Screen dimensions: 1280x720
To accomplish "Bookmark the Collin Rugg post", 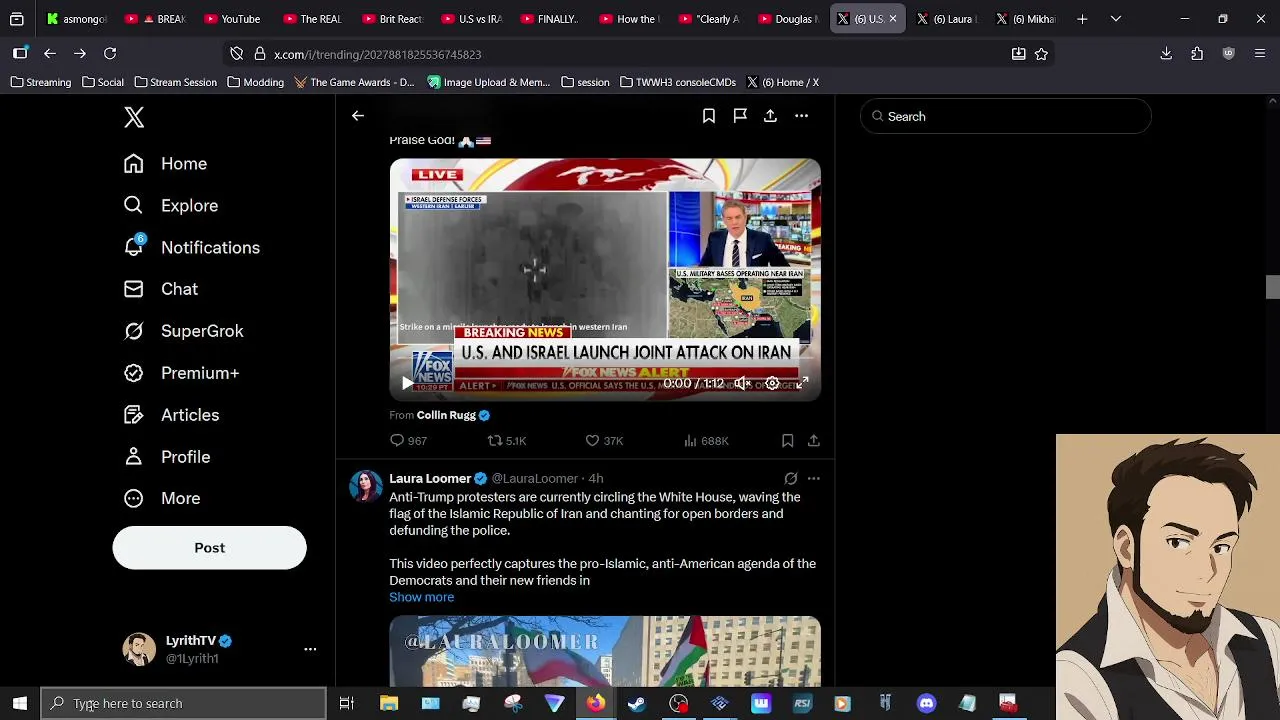I will 787,441.
